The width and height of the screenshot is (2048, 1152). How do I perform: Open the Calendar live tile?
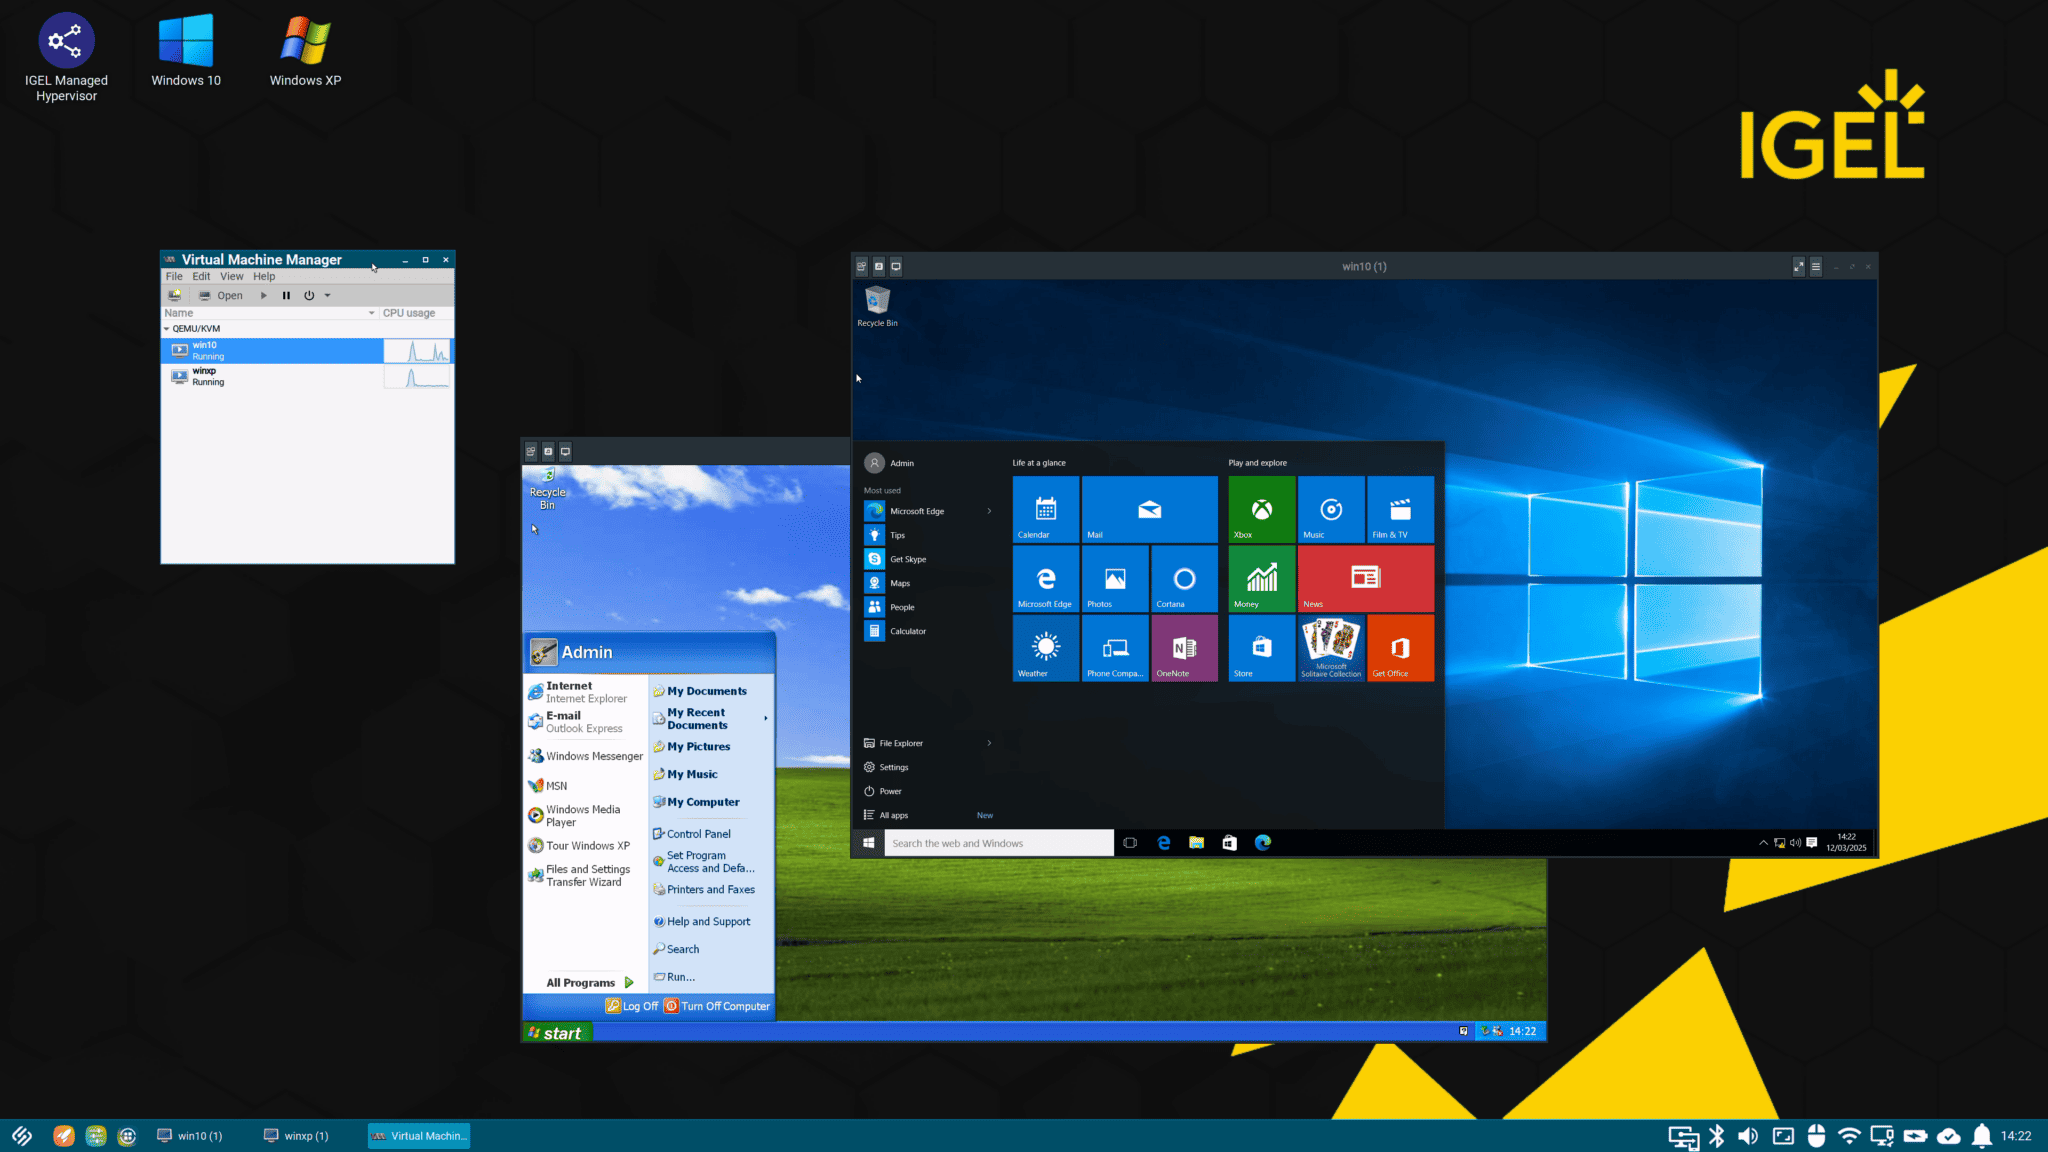pyautogui.click(x=1046, y=509)
